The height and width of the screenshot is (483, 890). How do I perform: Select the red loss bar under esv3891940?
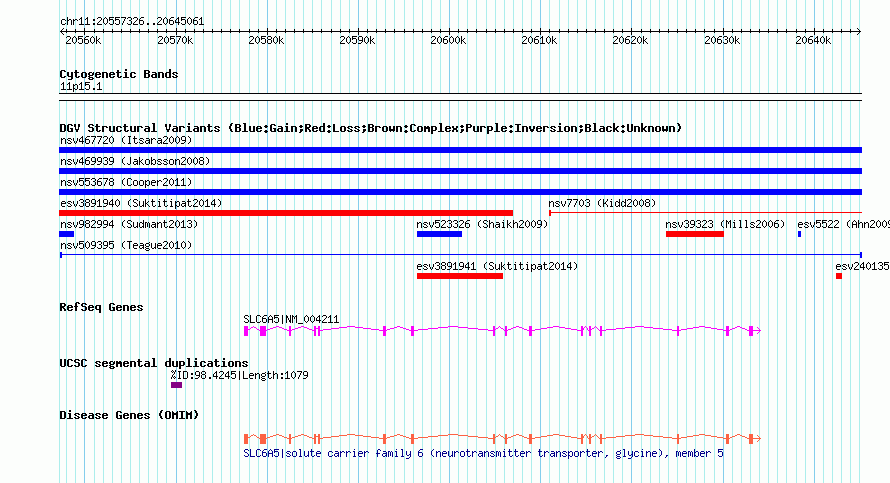pyautogui.click(x=286, y=213)
